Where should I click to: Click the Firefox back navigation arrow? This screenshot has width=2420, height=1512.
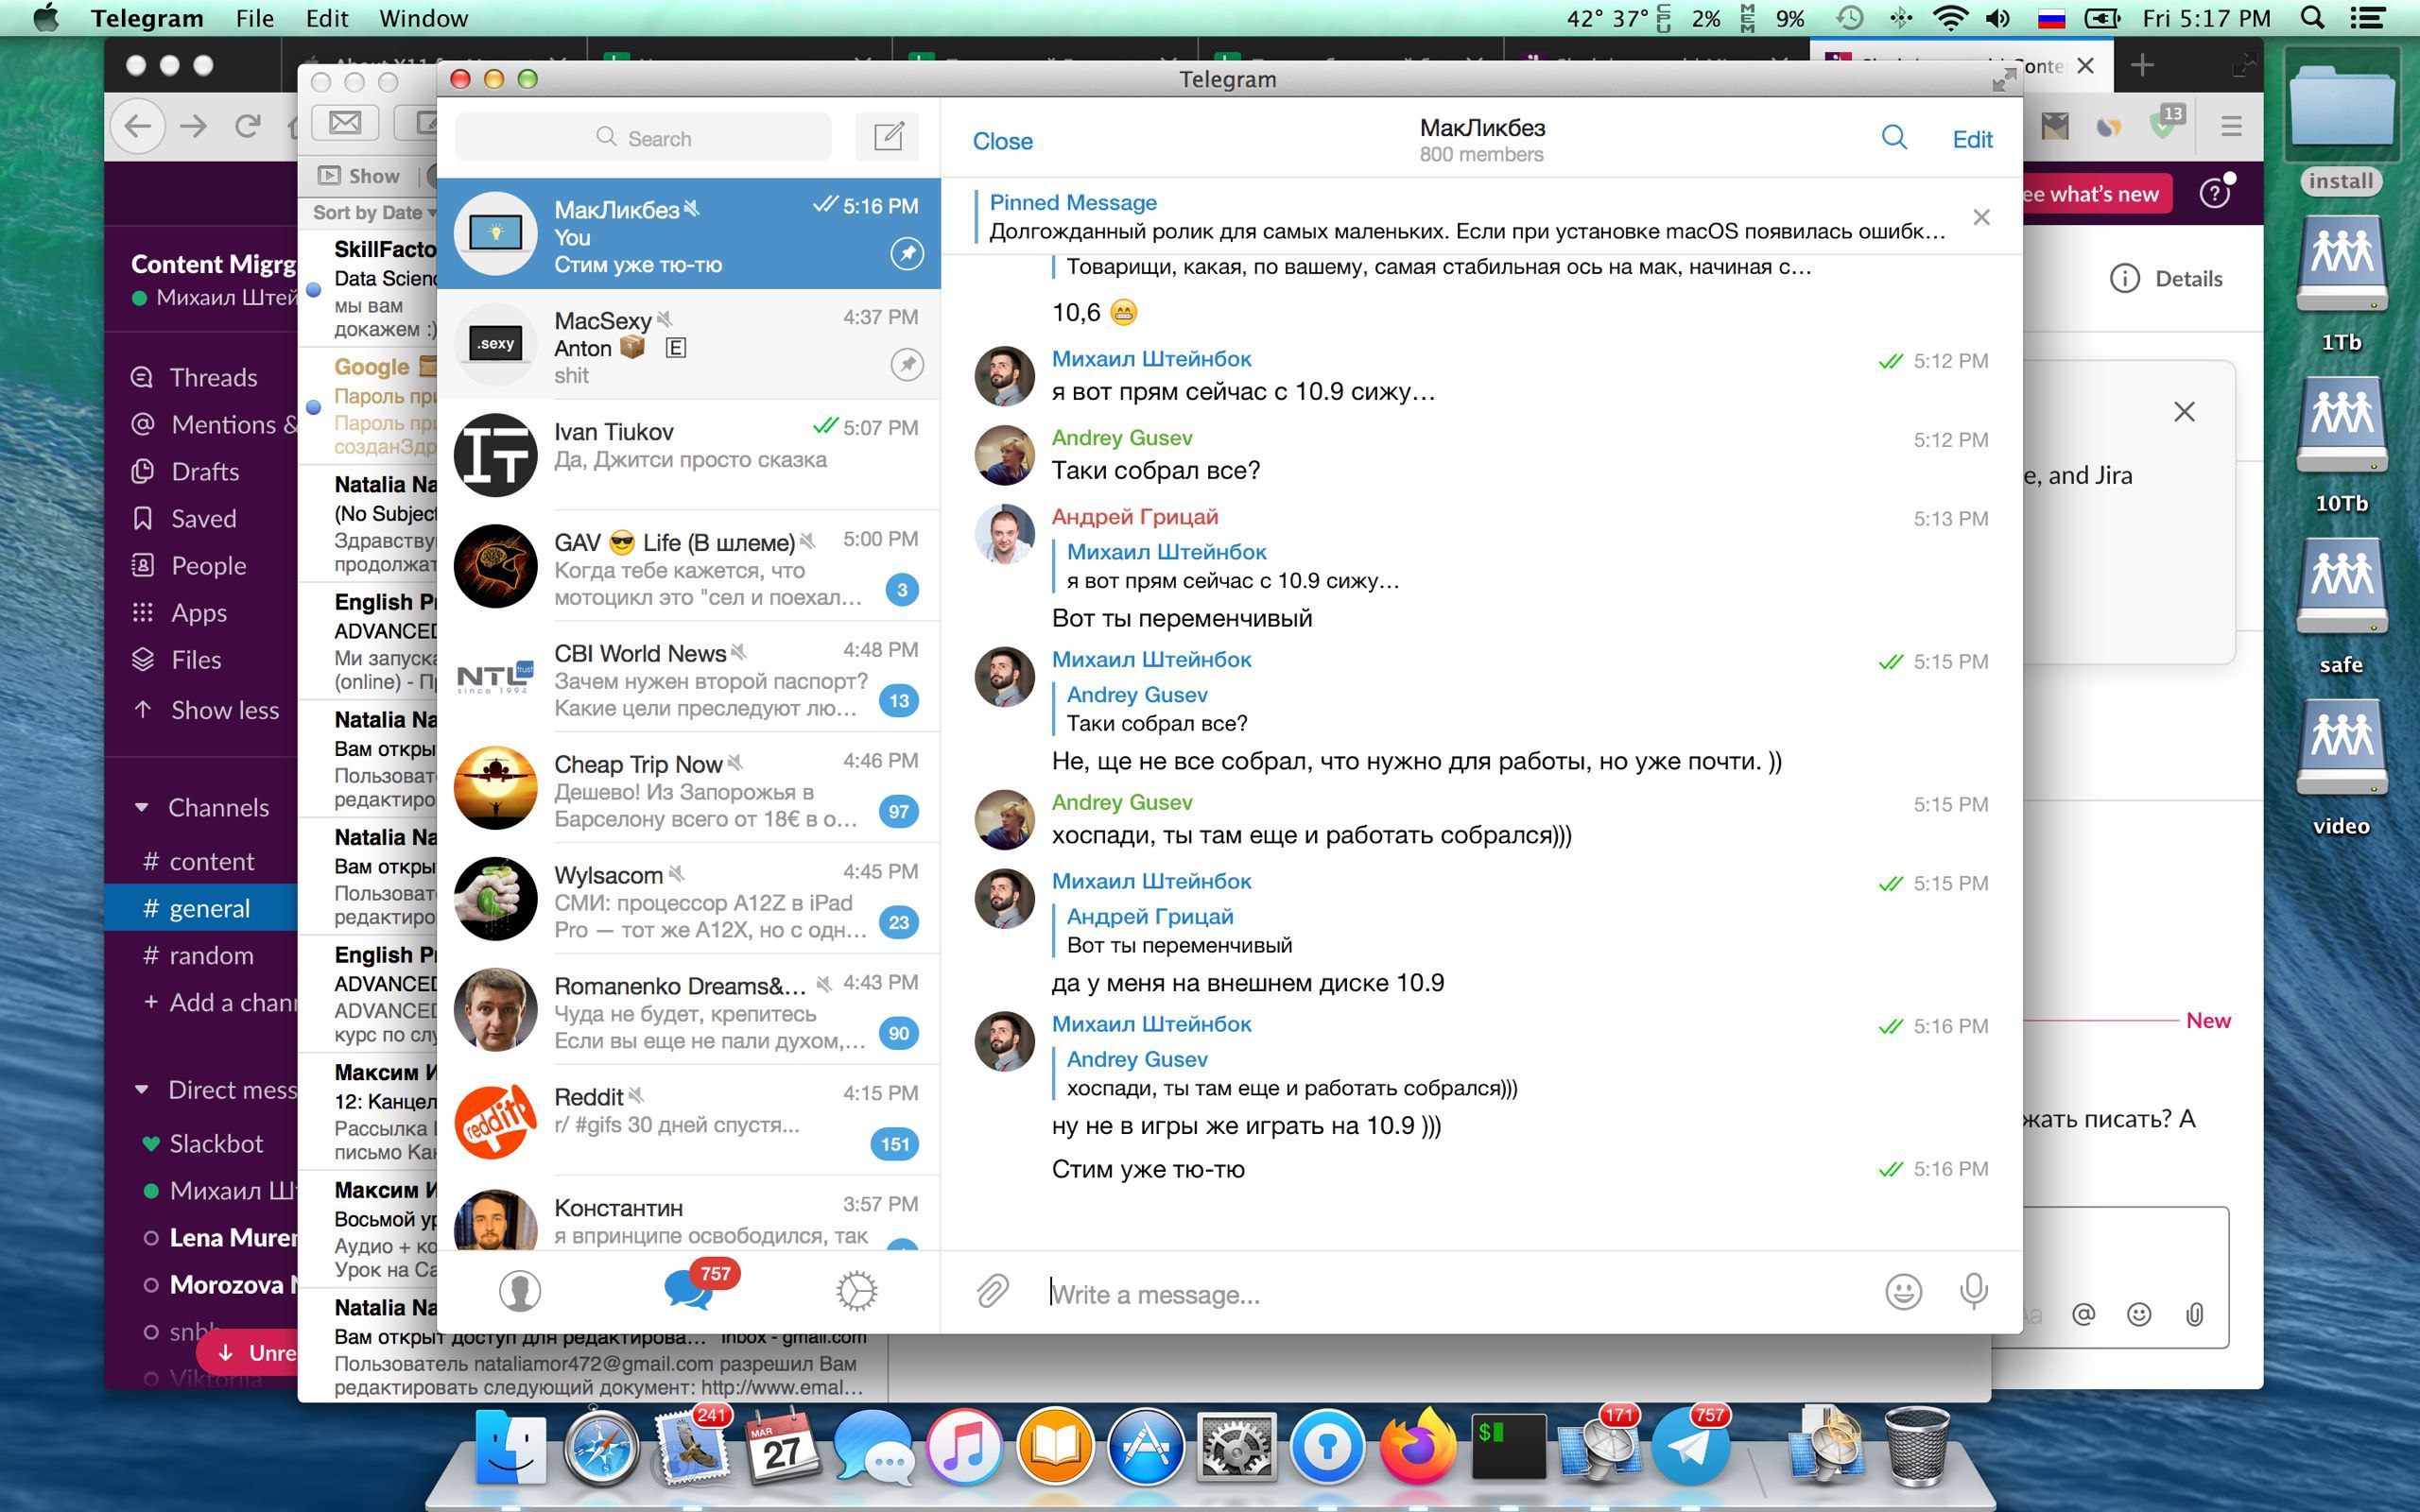click(x=138, y=126)
